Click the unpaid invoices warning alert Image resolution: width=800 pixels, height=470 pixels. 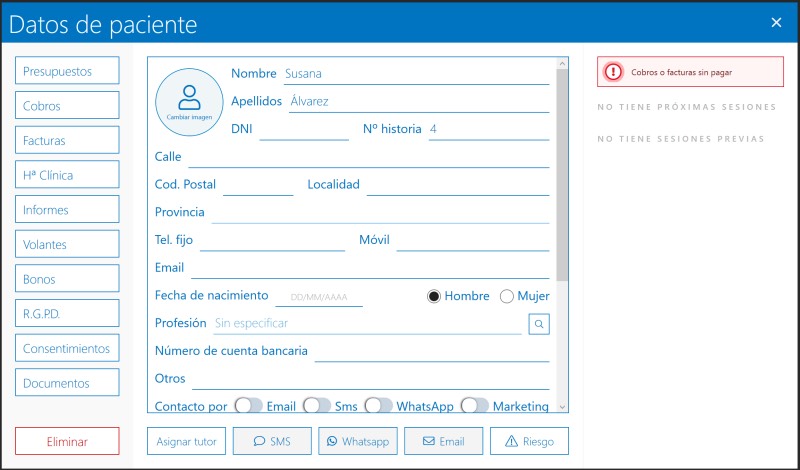[x=690, y=72]
